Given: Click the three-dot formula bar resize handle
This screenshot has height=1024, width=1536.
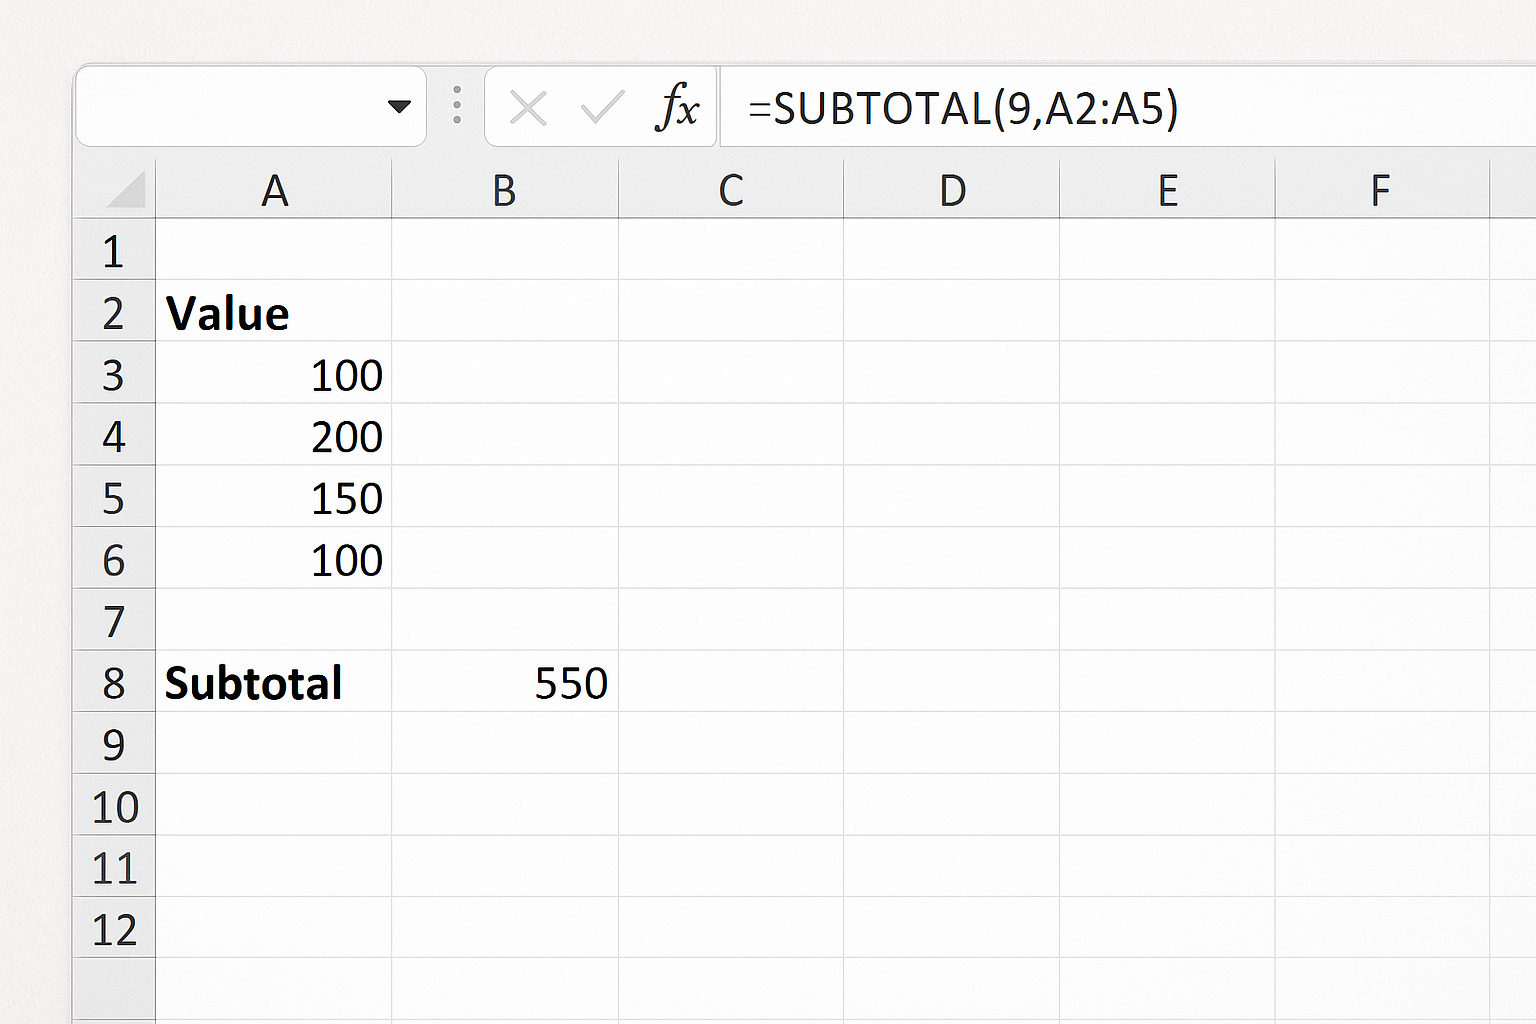Looking at the screenshot, I should (457, 106).
